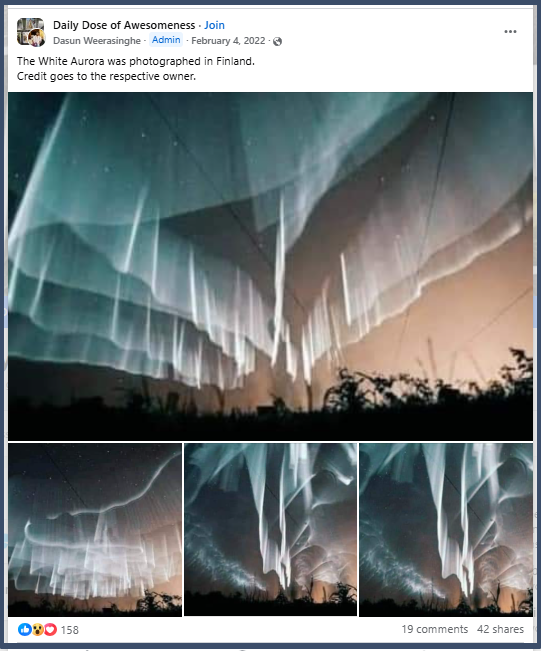View the 19 comments
This screenshot has width=541, height=651.
click(x=435, y=629)
